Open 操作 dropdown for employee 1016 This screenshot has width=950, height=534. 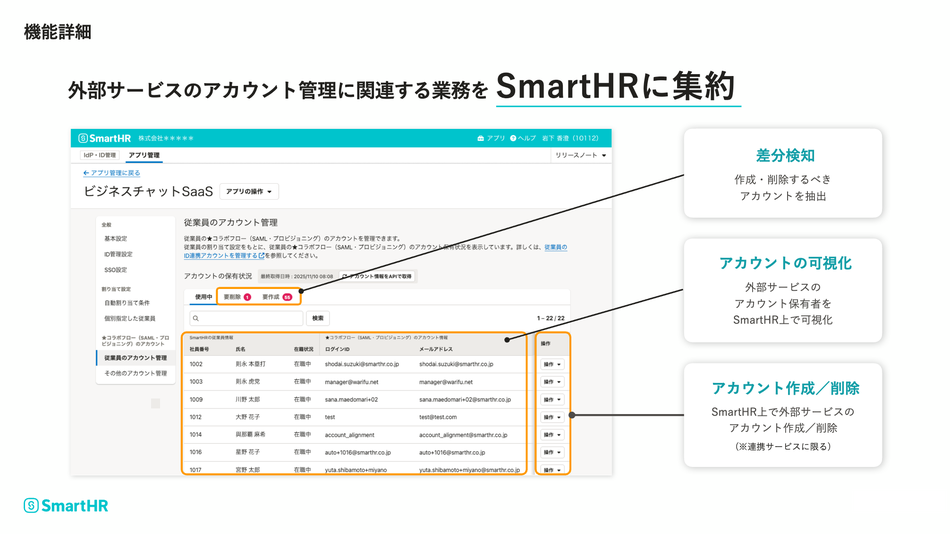552,452
